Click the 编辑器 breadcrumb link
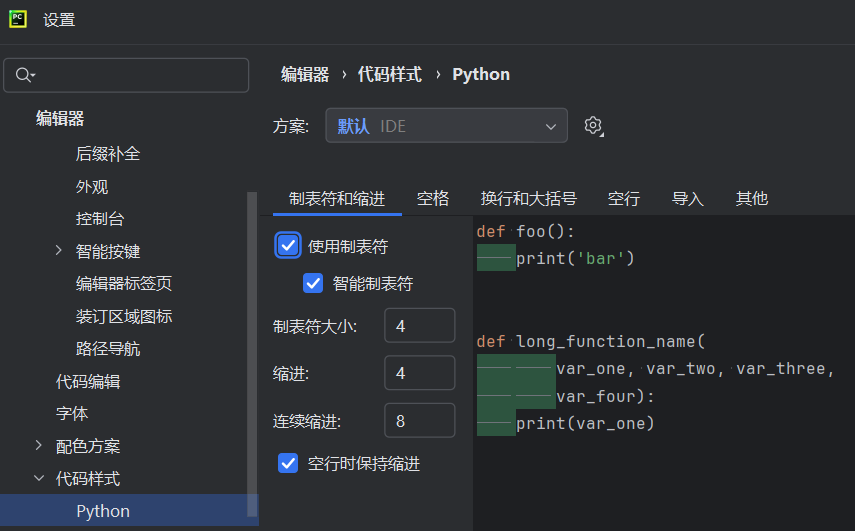 click(305, 74)
